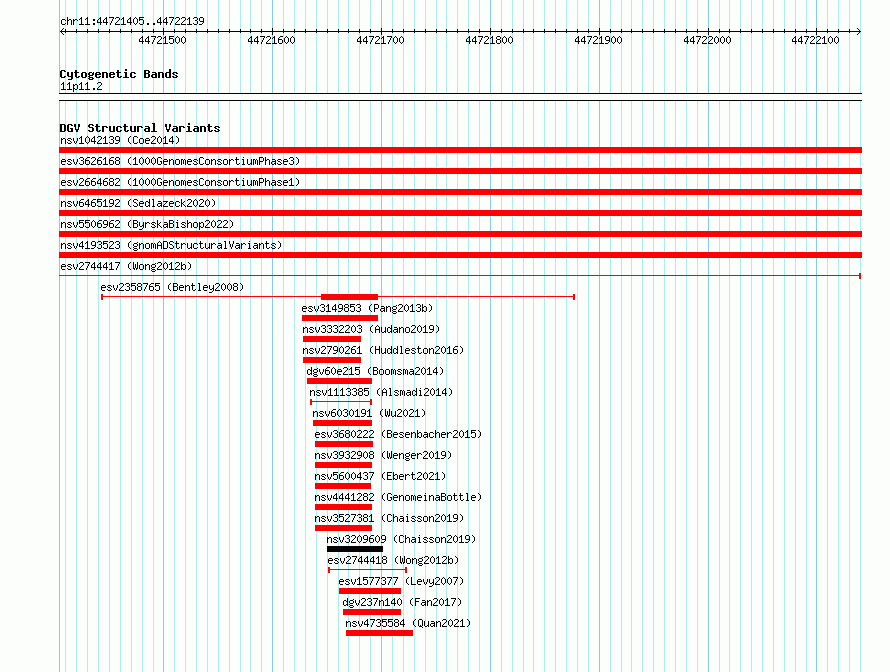Click the thin esv2744418 interval line
The height and width of the screenshot is (672, 890).
[x=368, y=570]
